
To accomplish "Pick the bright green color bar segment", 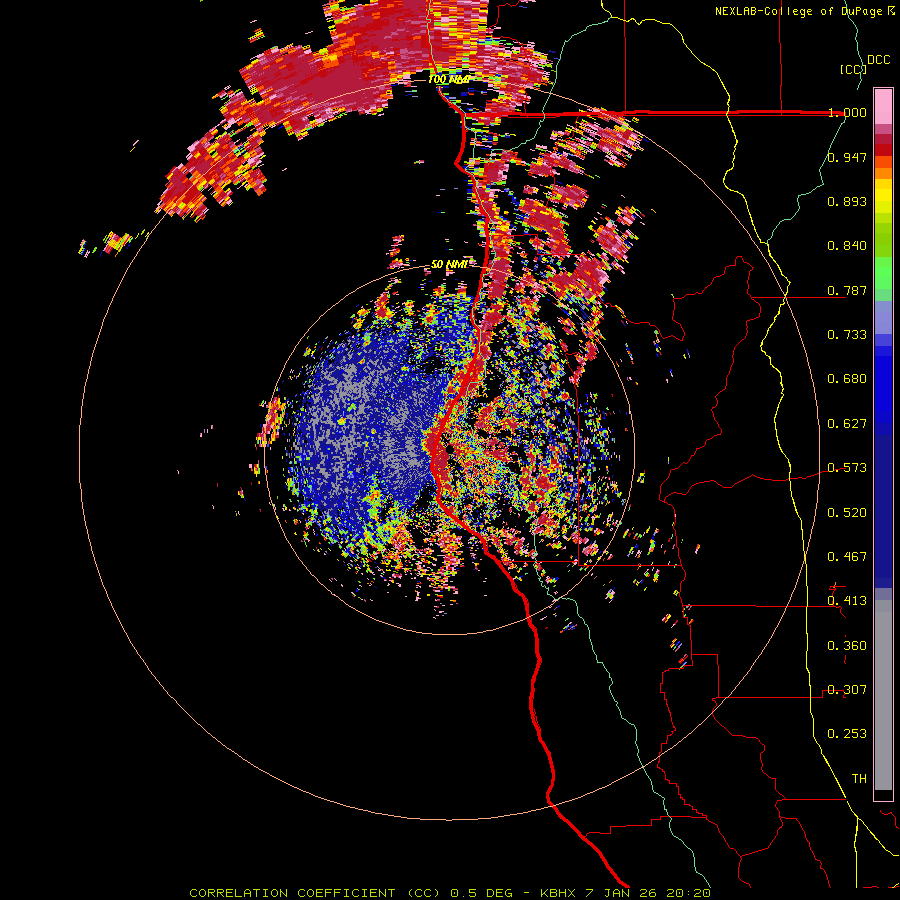I will 883,273.
